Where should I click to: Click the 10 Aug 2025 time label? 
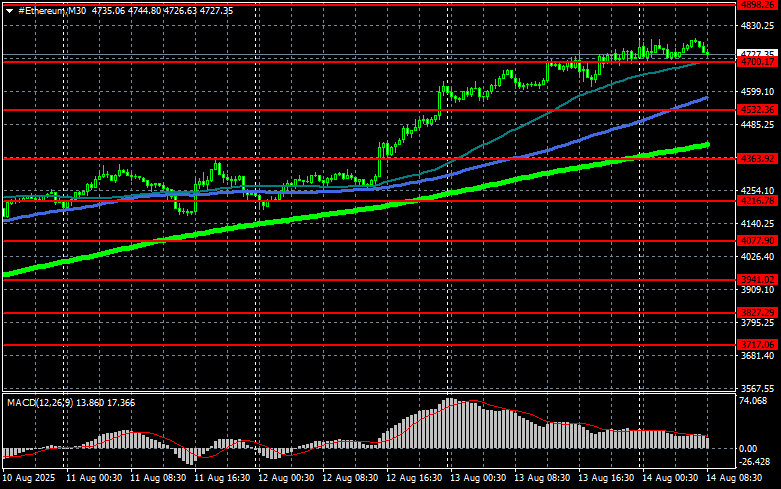tap(29, 478)
